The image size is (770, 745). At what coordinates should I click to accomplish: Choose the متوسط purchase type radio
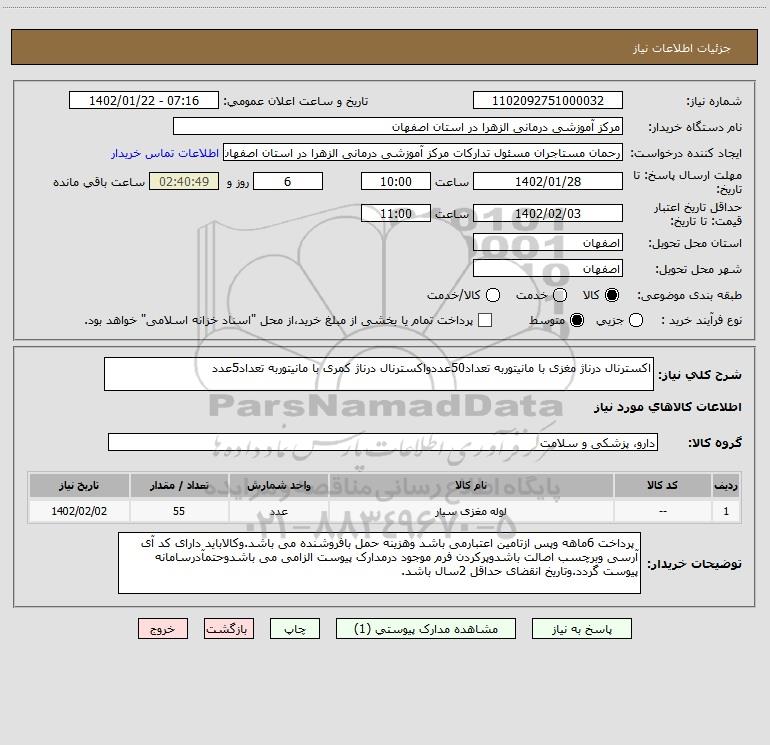click(577, 320)
